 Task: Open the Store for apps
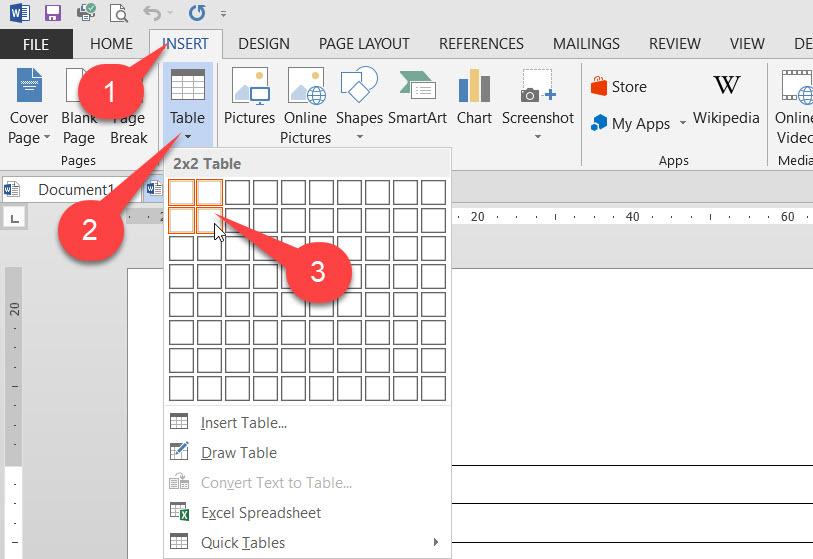[618, 87]
